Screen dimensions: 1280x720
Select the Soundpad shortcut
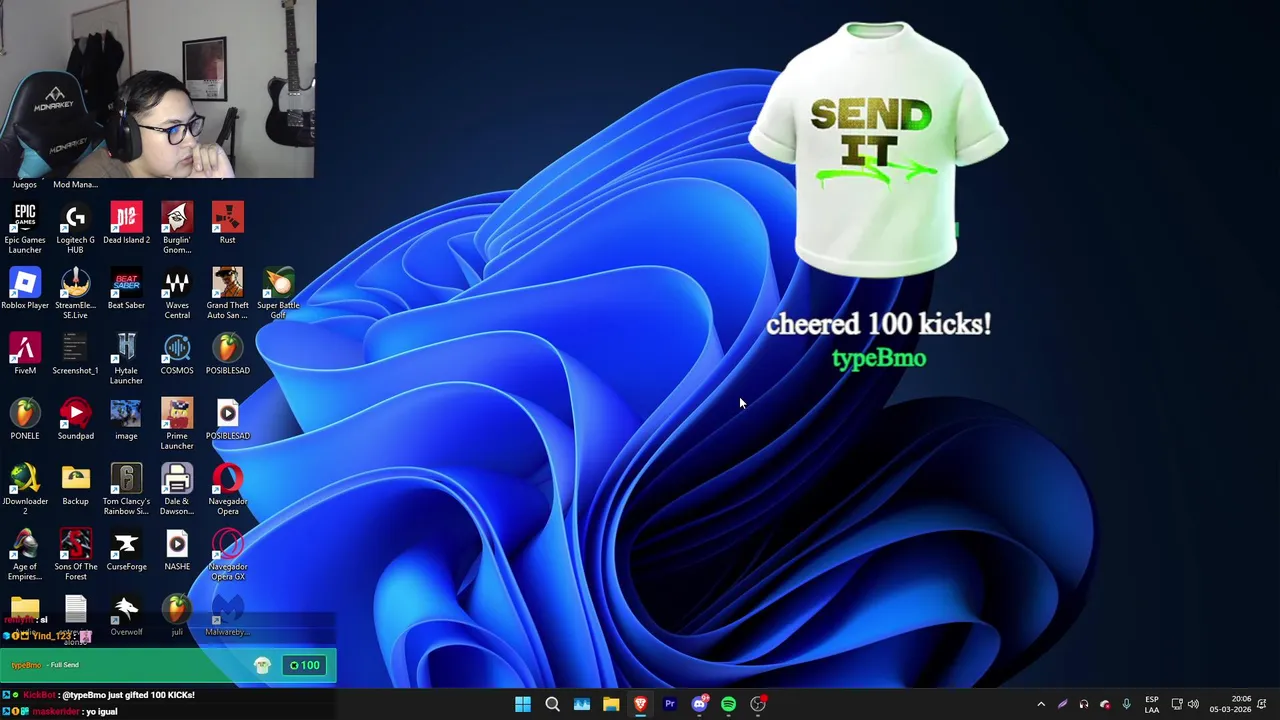[x=75, y=419]
